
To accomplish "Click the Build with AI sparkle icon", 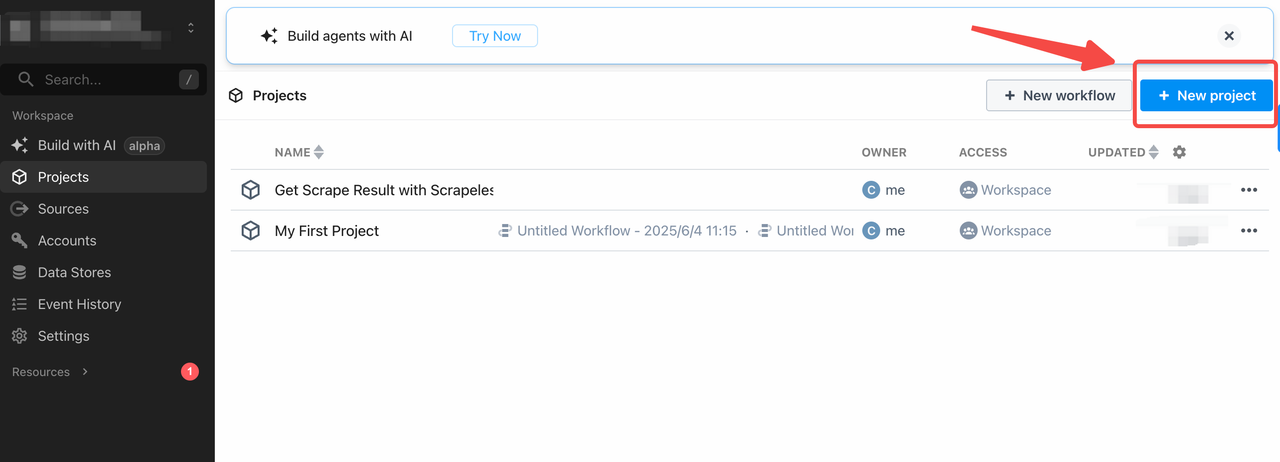I will [x=19, y=145].
